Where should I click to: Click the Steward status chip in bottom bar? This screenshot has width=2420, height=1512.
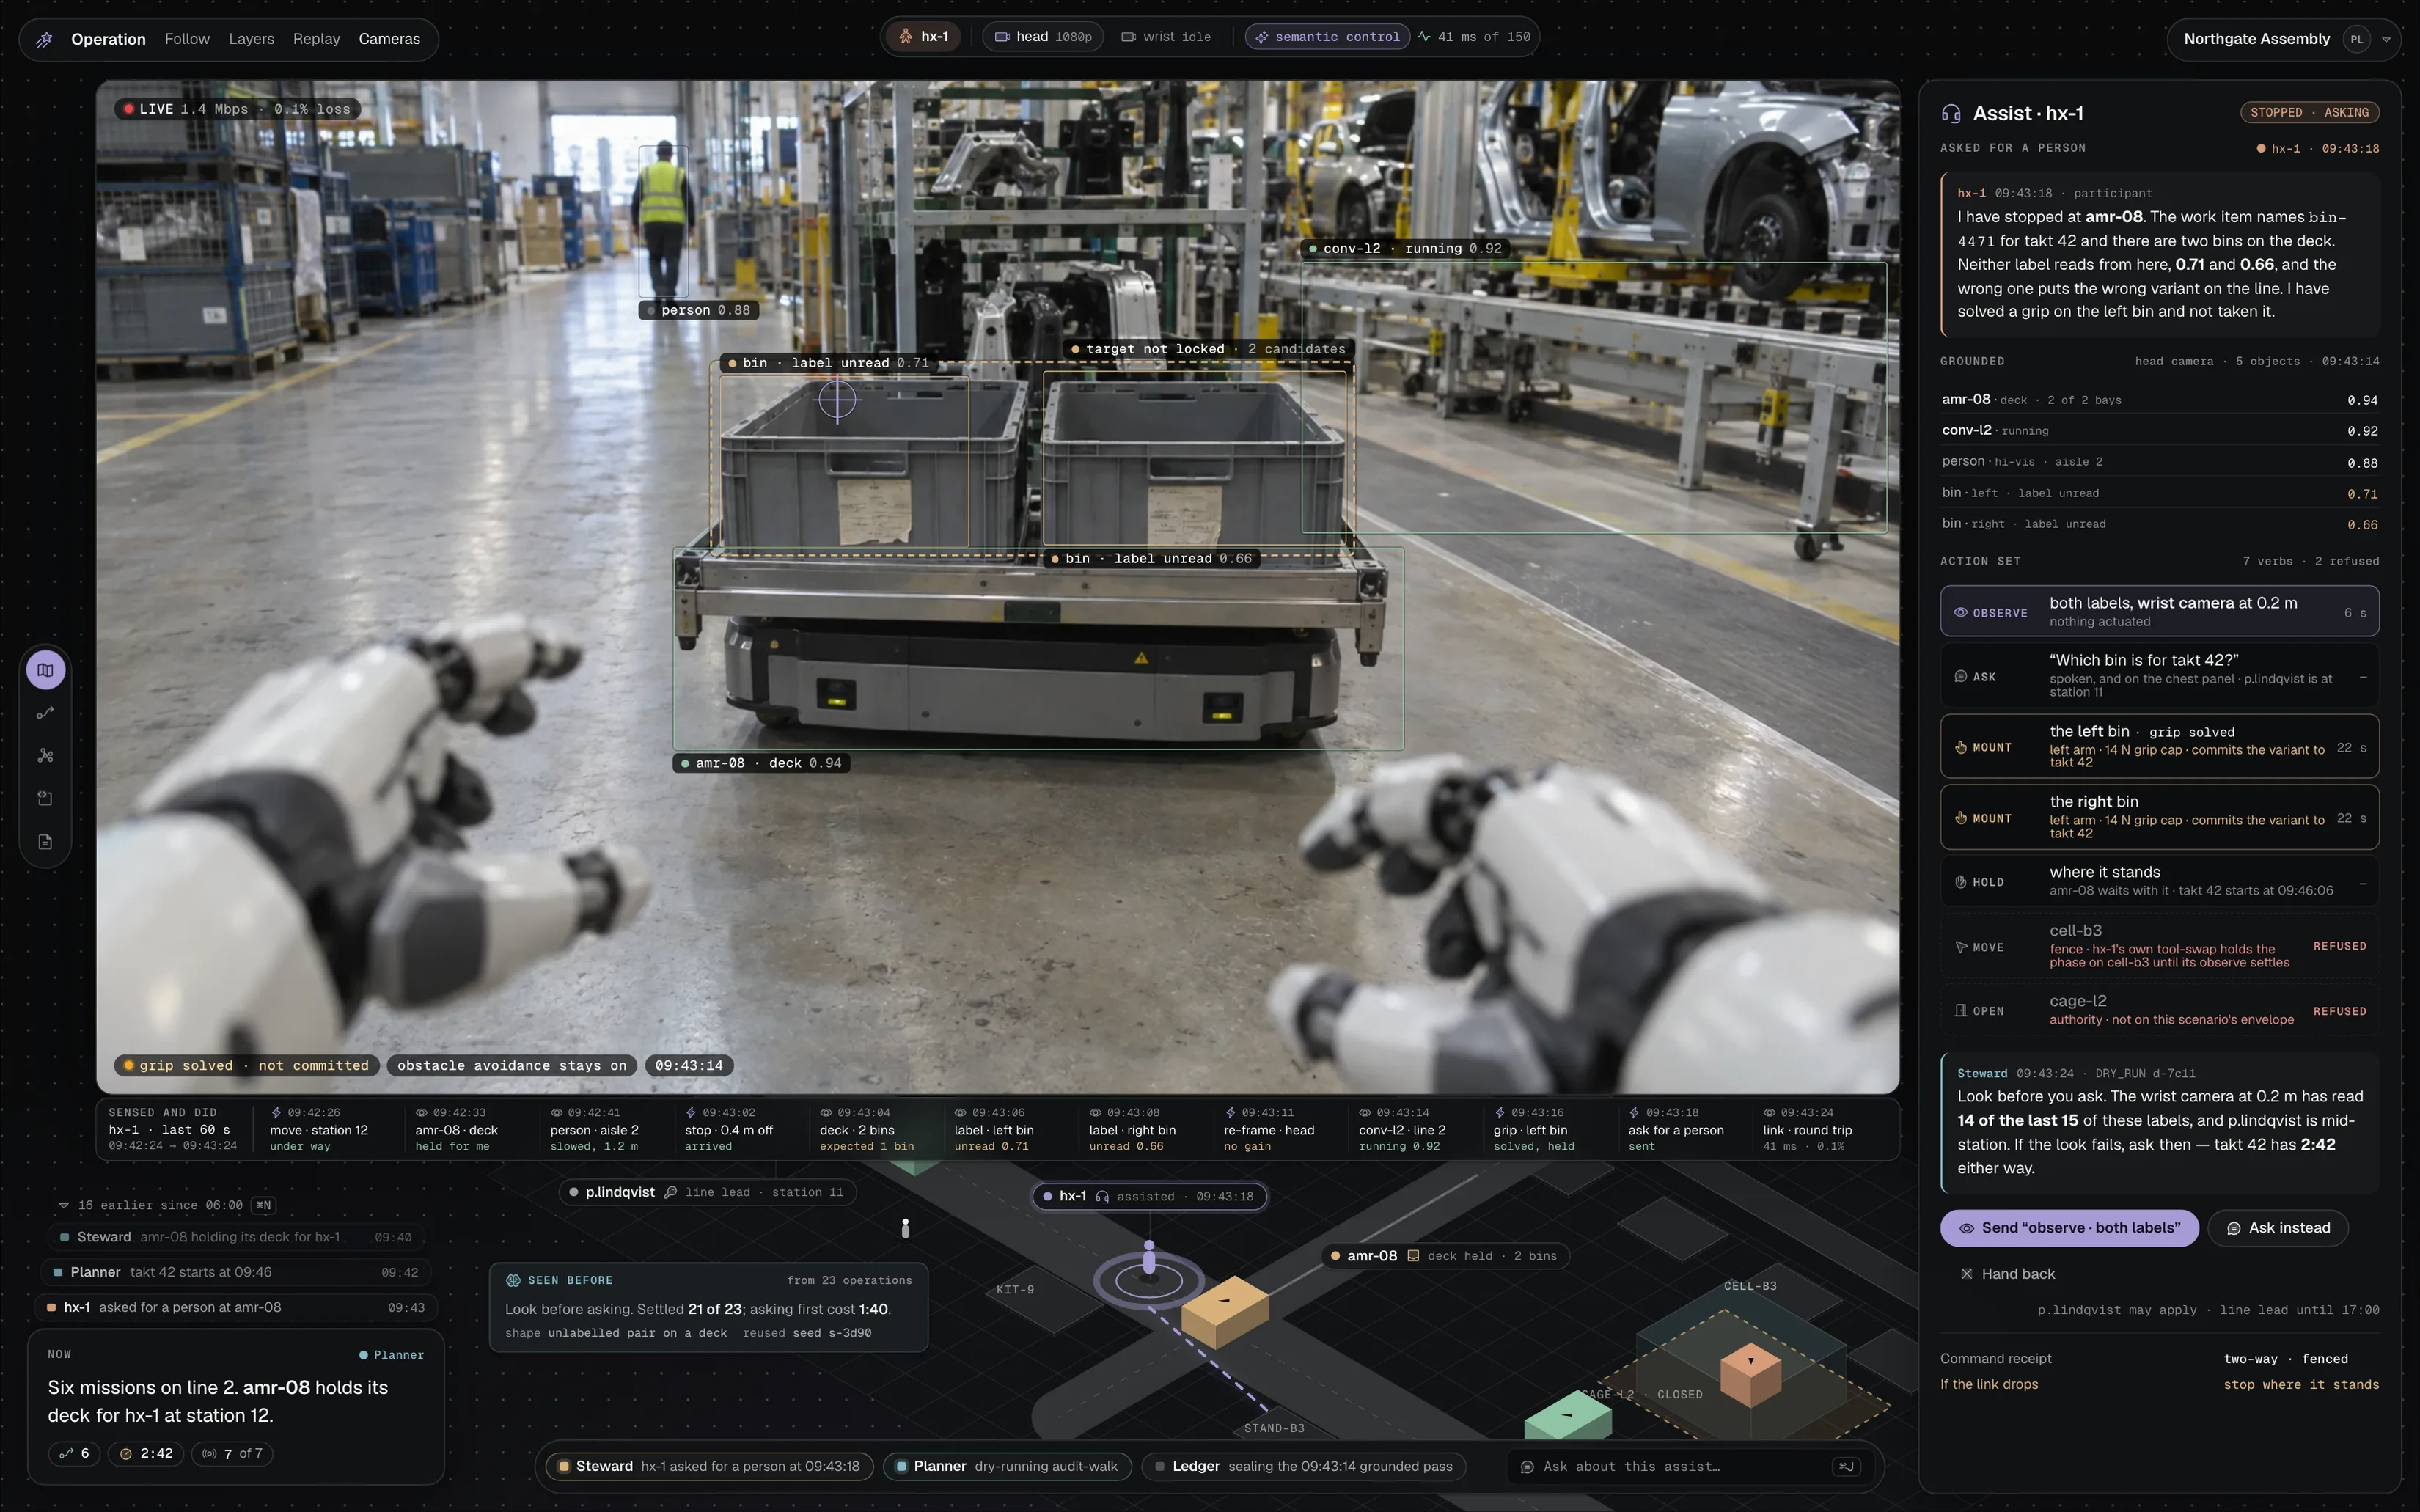tap(710, 1466)
